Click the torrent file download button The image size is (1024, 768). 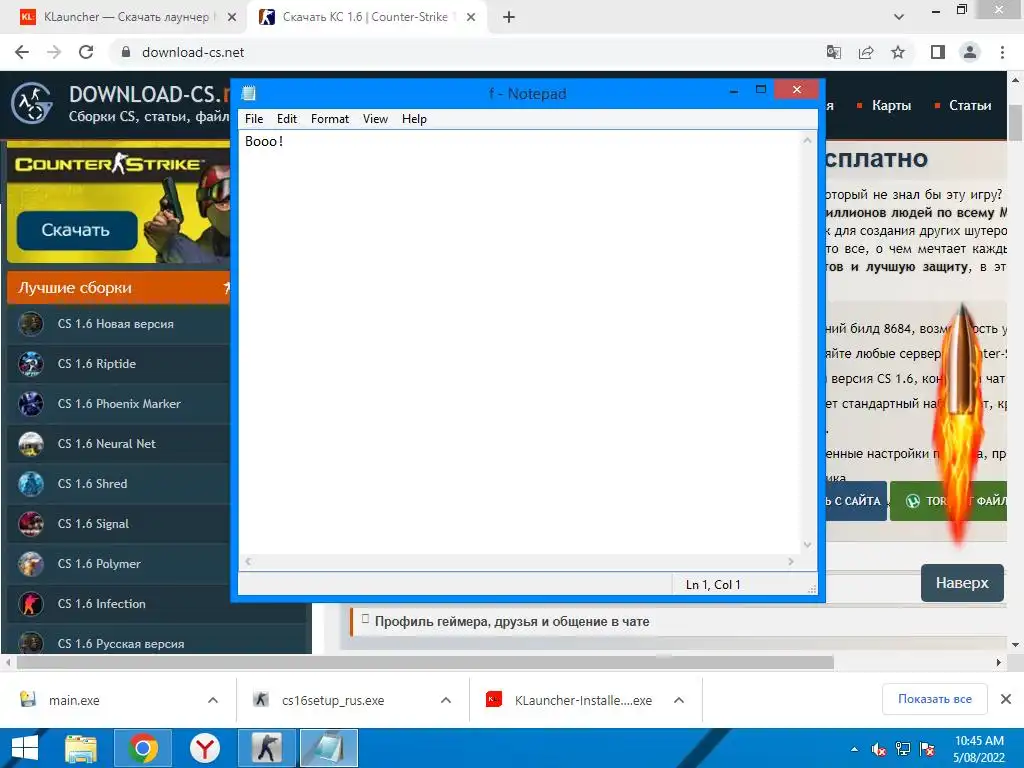tap(948, 501)
